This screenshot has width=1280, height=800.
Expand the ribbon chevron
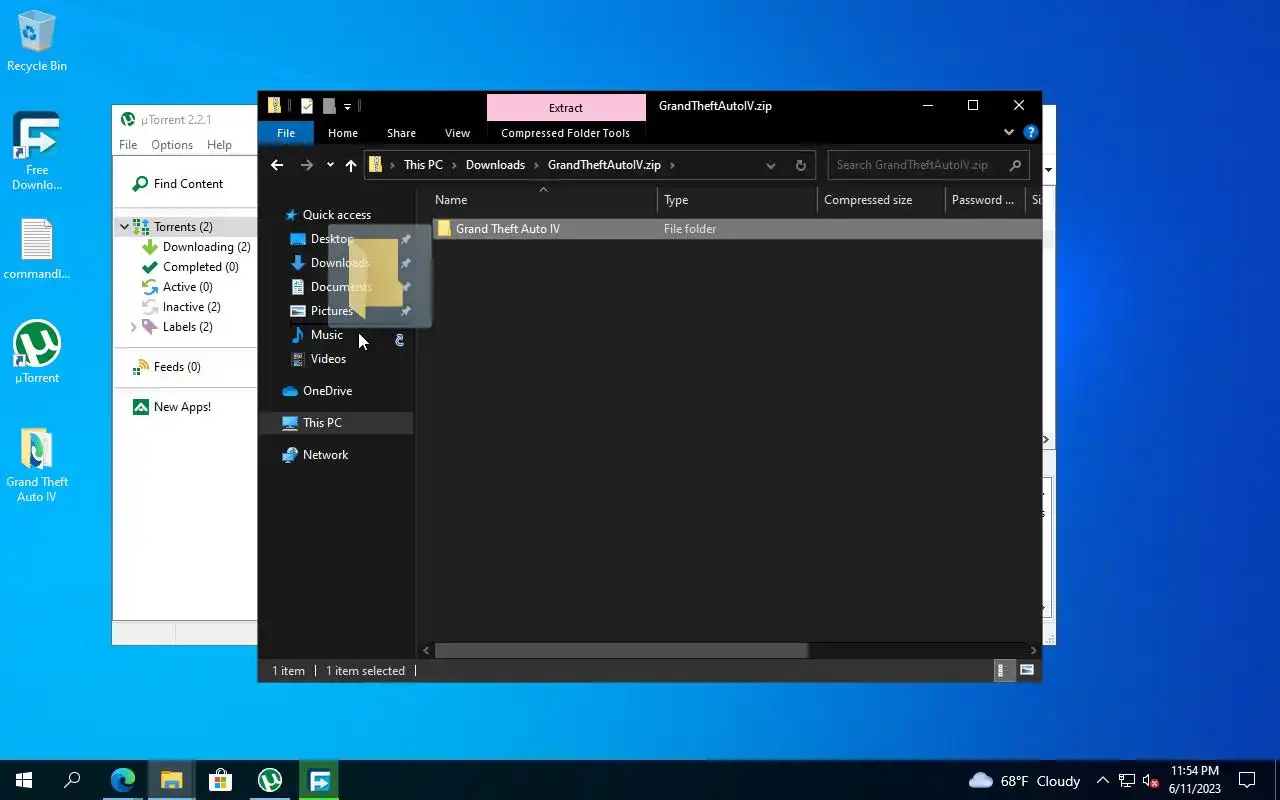point(1009,132)
